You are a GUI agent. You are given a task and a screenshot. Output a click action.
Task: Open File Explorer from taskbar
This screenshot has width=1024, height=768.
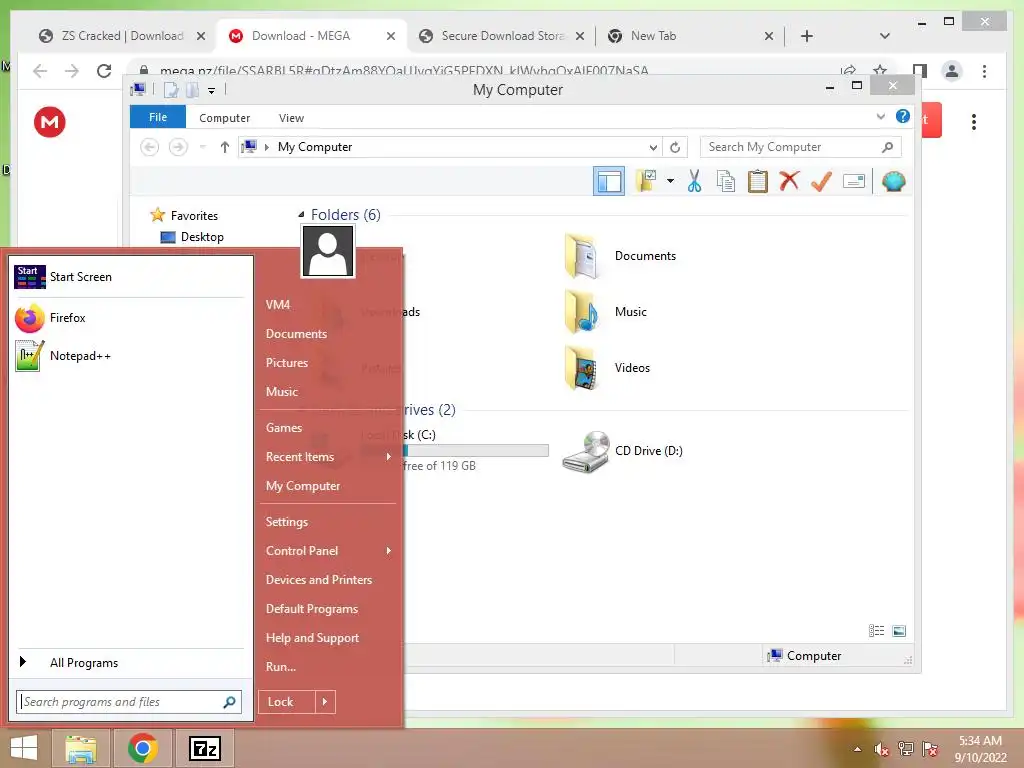click(x=81, y=748)
